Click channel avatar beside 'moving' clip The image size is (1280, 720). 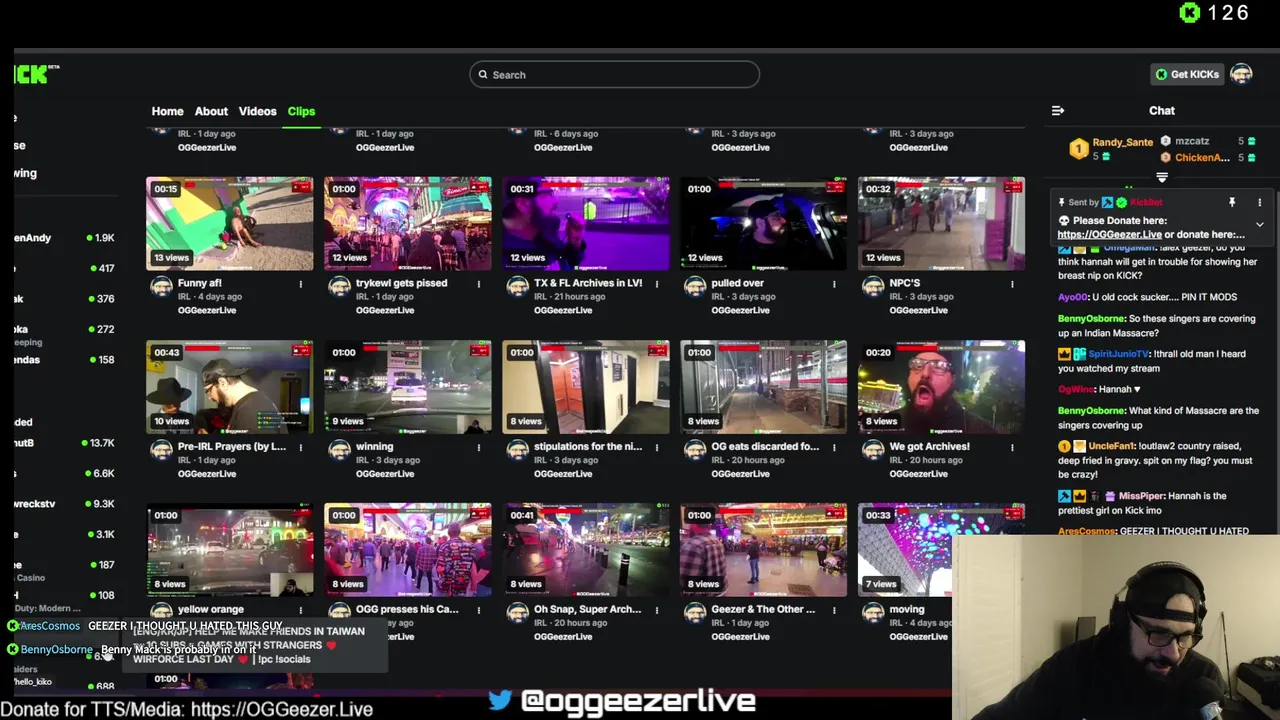873,613
